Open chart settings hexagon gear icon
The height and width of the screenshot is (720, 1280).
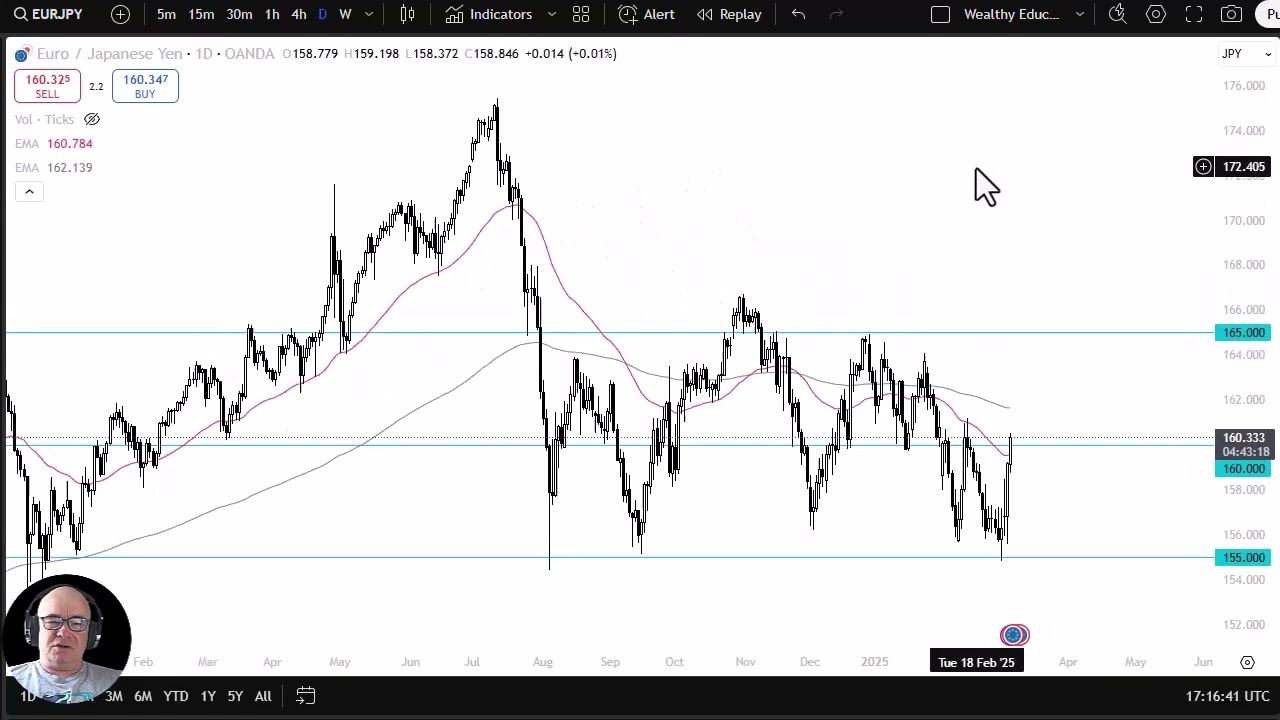[1156, 14]
